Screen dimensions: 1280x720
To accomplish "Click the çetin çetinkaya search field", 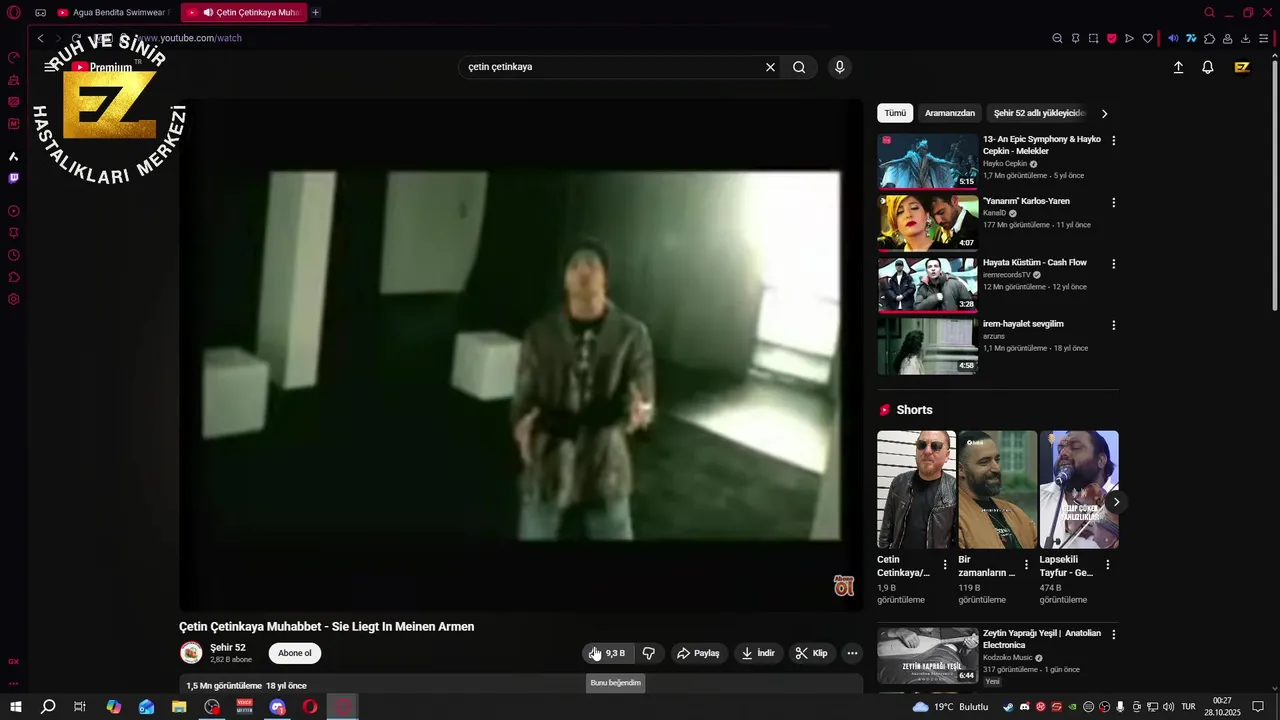I will click(610, 67).
